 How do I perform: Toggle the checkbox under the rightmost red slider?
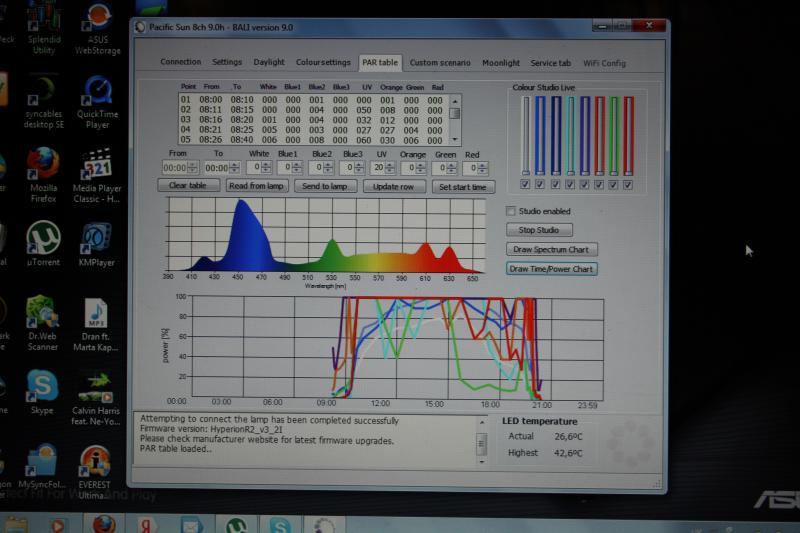click(629, 184)
